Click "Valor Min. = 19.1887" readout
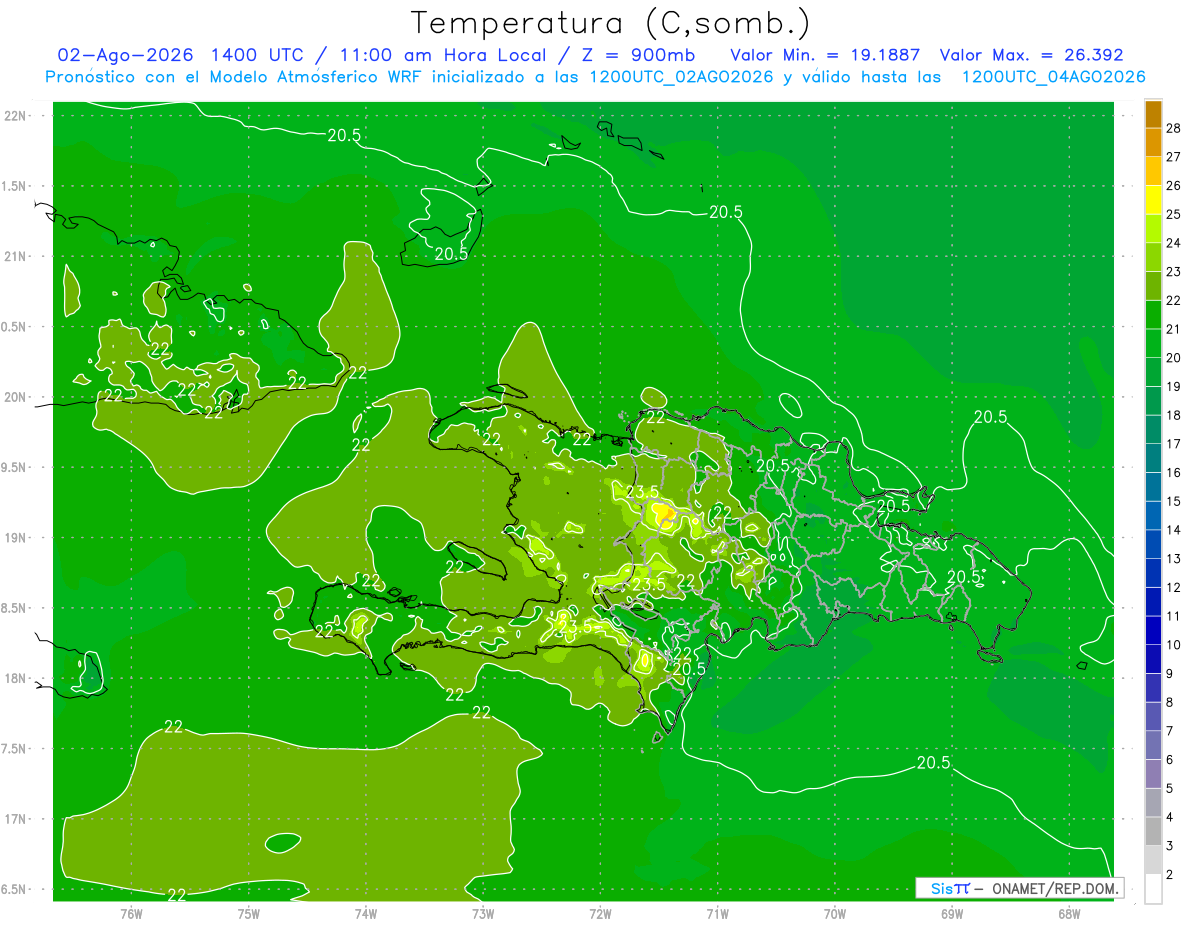Image resolution: width=1200 pixels, height=927 pixels. pos(825,55)
